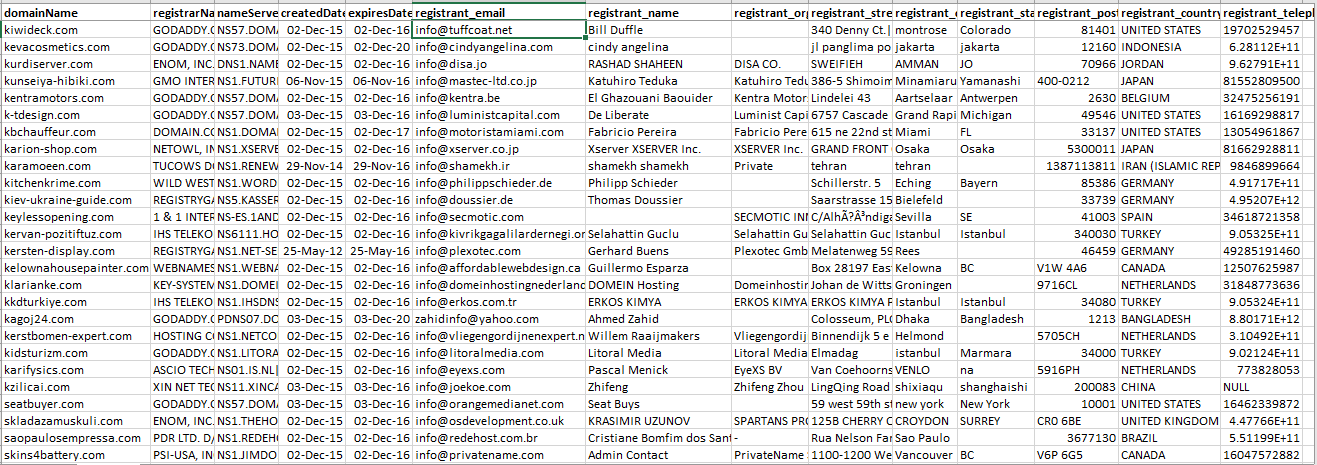Select info@cindyangelina.com email cell

point(498,47)
